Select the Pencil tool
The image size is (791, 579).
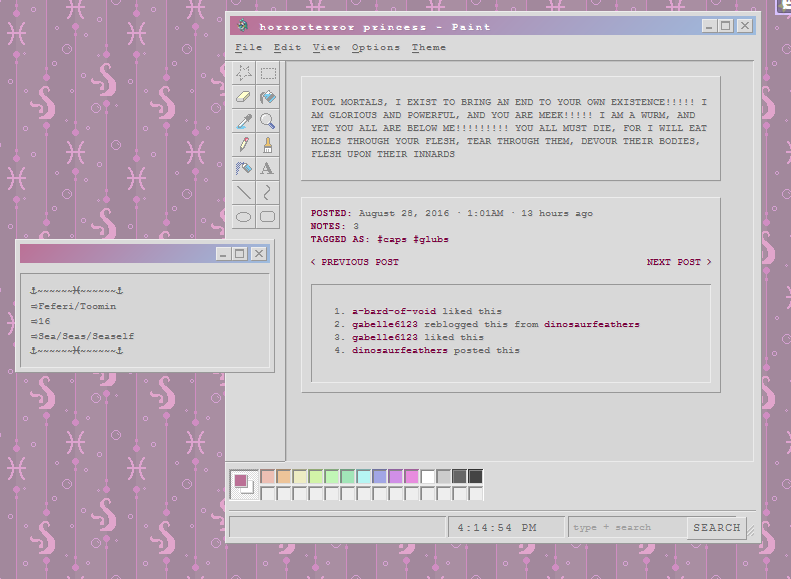click(x=244, y=145)
